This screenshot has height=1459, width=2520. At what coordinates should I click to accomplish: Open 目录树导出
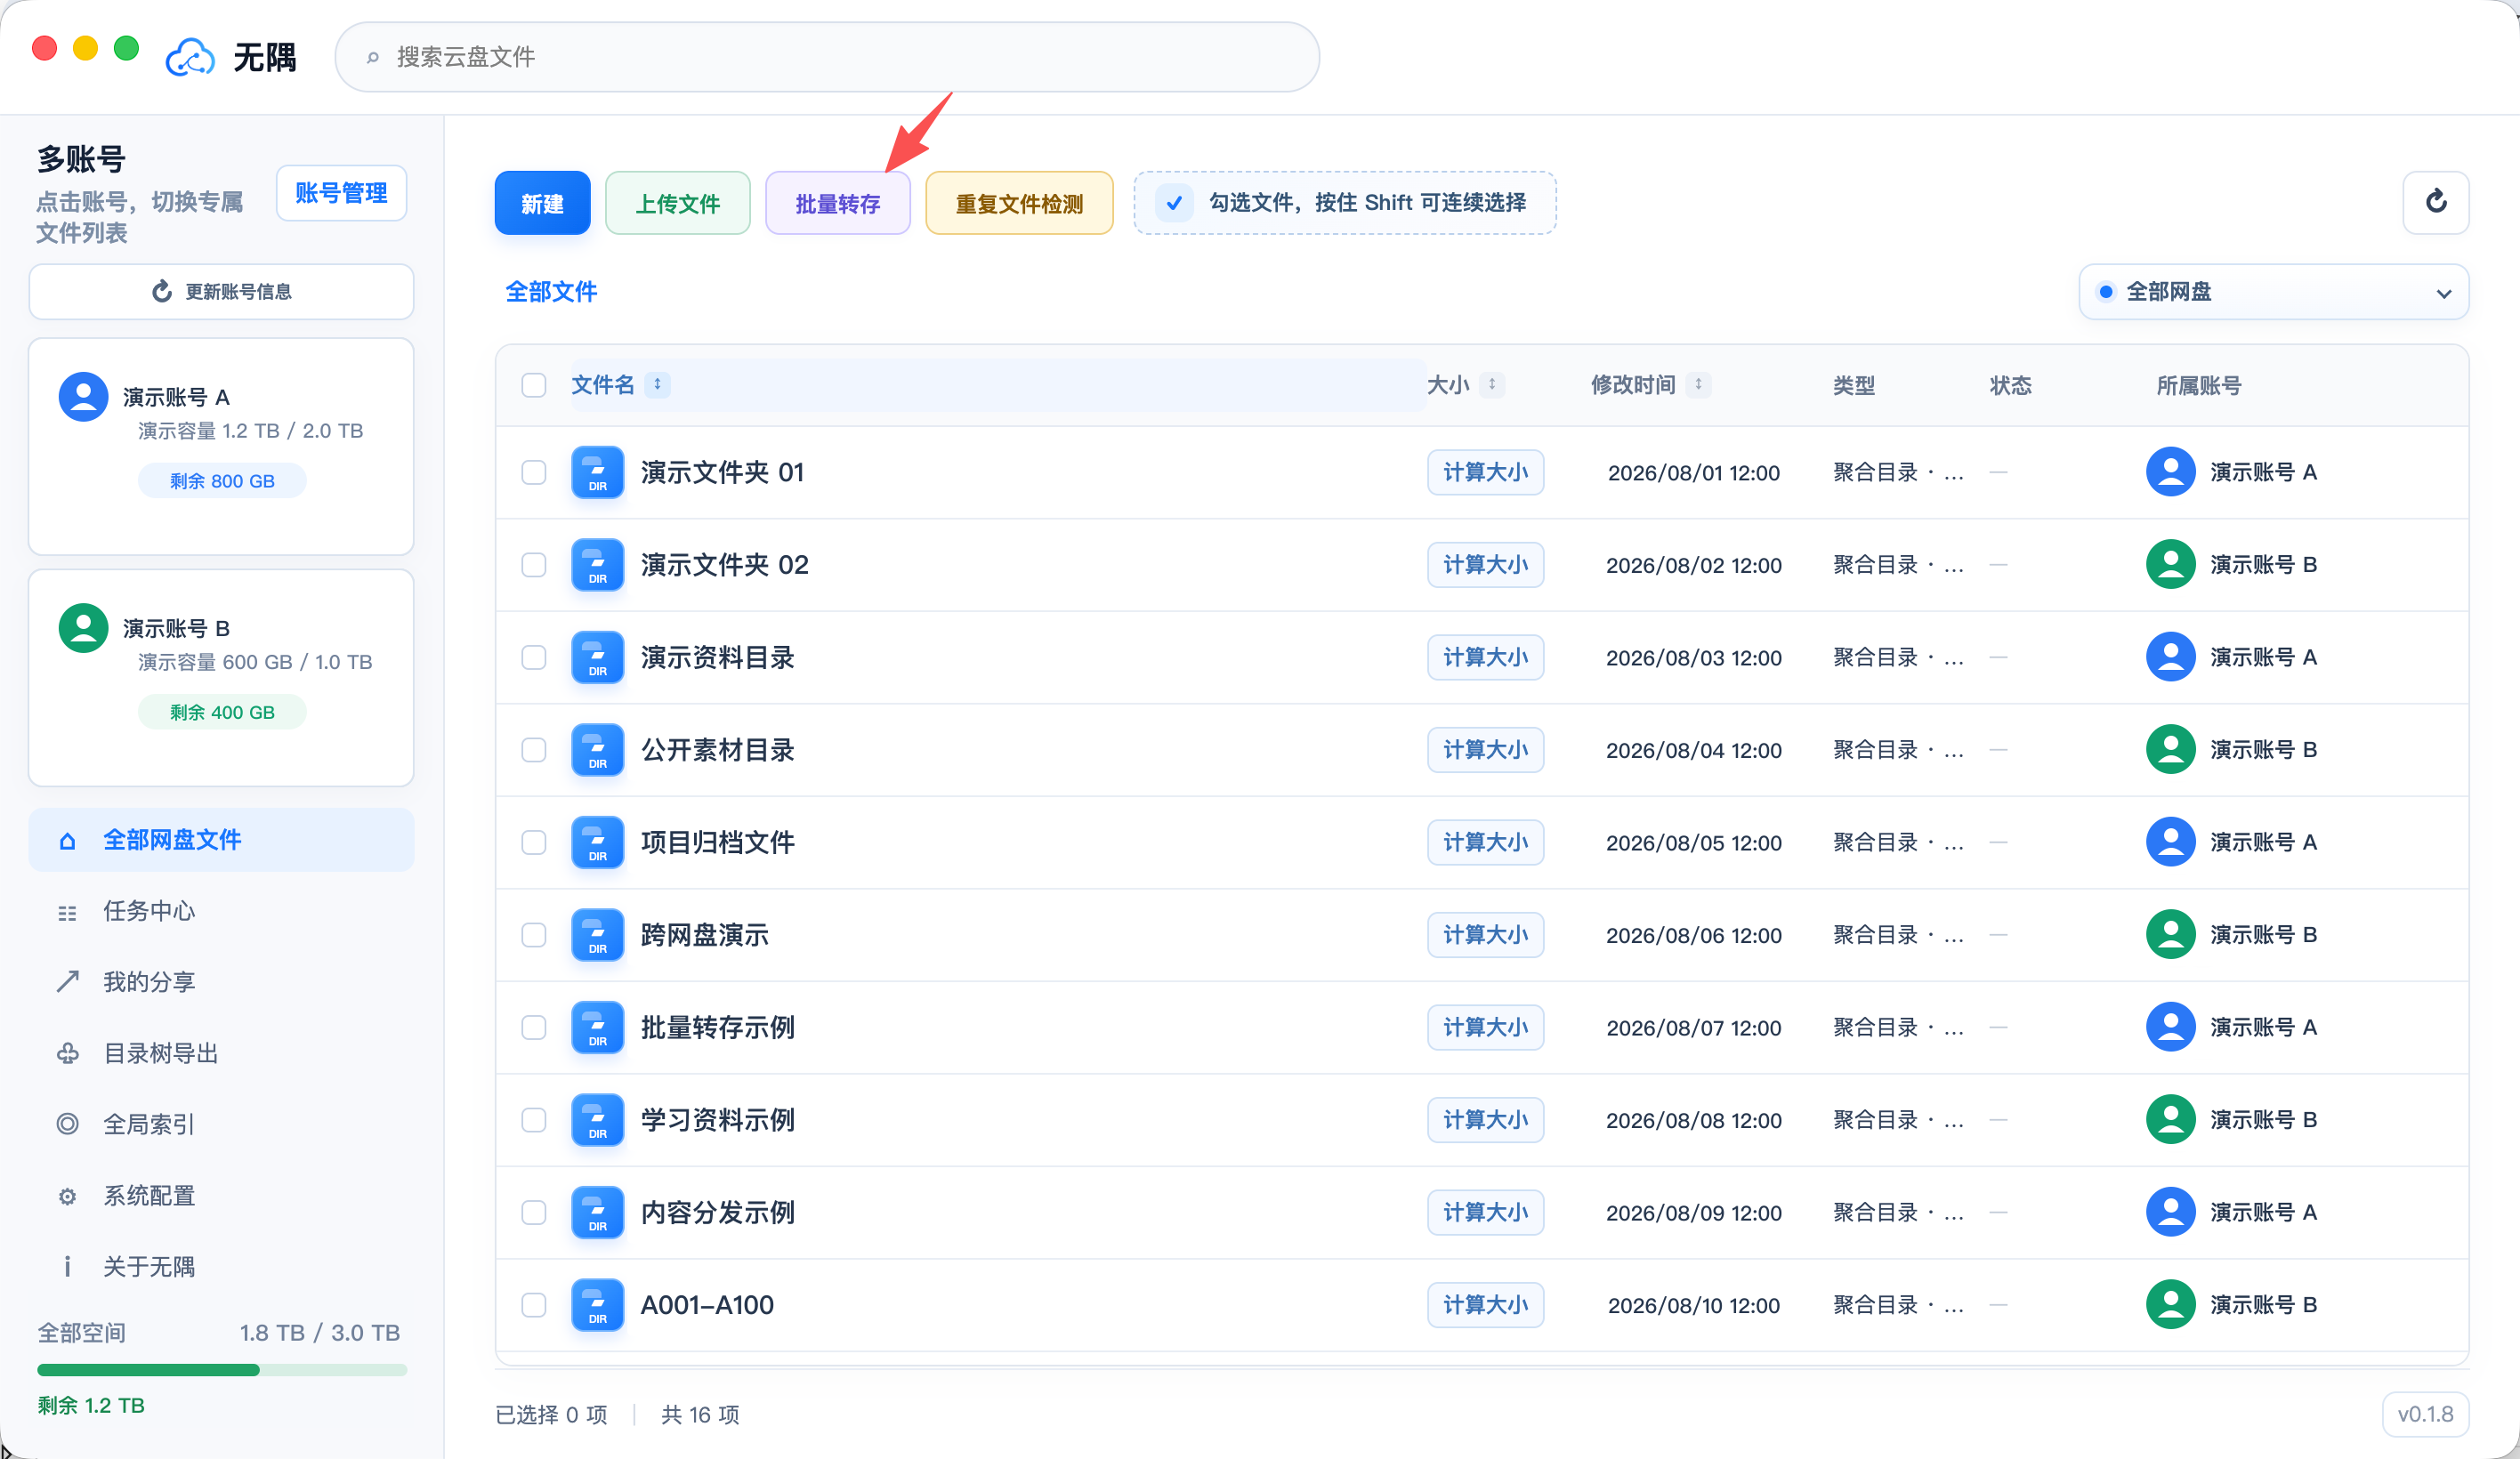tap(221, 1053)
